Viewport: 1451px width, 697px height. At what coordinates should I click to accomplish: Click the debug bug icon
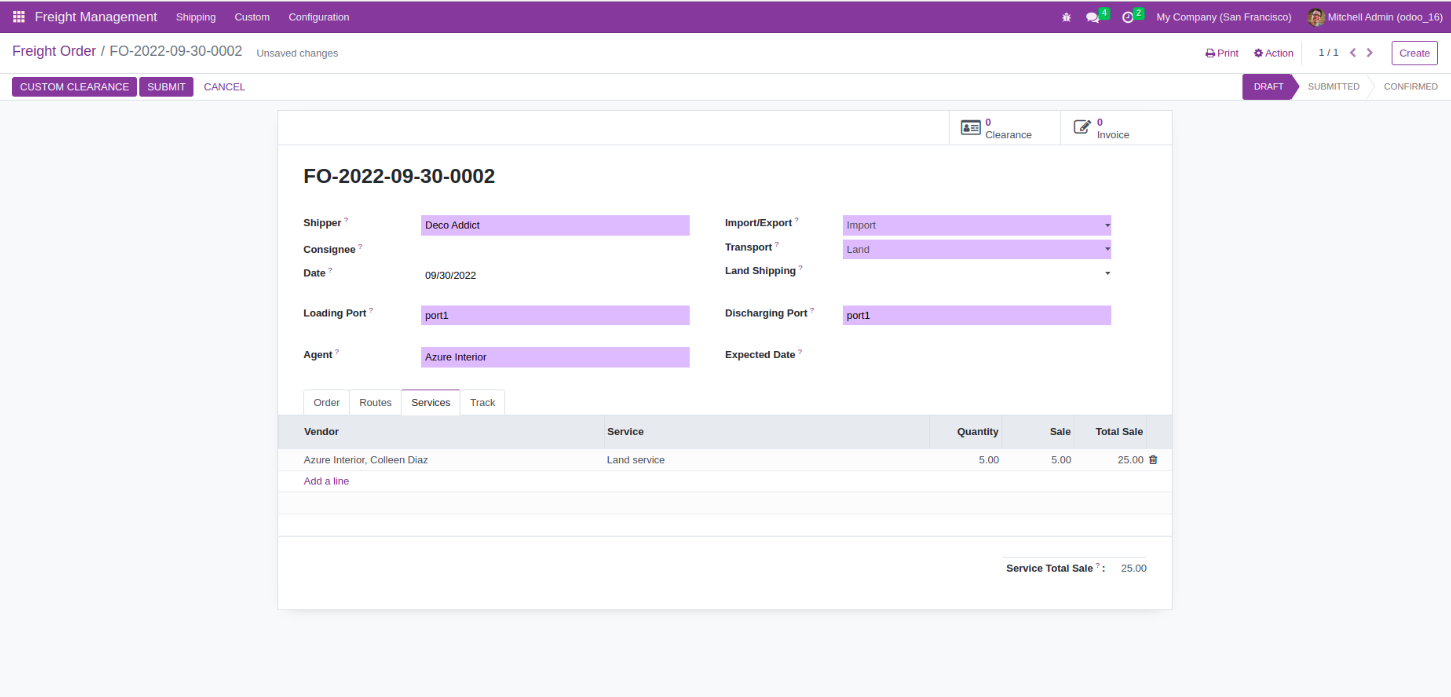tap(1066, 17)
